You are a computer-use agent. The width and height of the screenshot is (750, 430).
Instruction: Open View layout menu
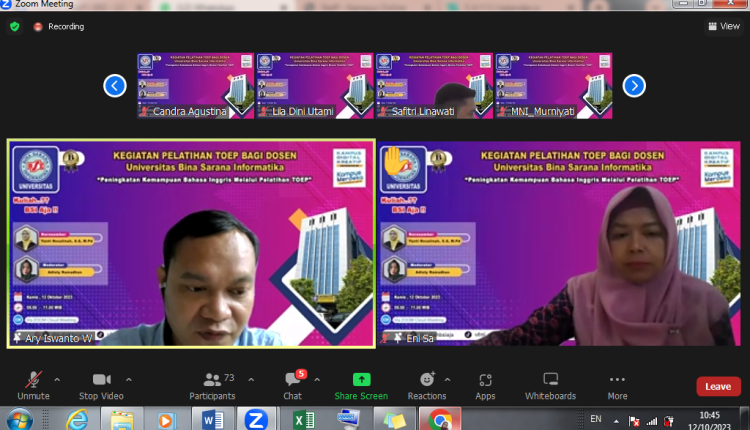click(x=724, y=26)
